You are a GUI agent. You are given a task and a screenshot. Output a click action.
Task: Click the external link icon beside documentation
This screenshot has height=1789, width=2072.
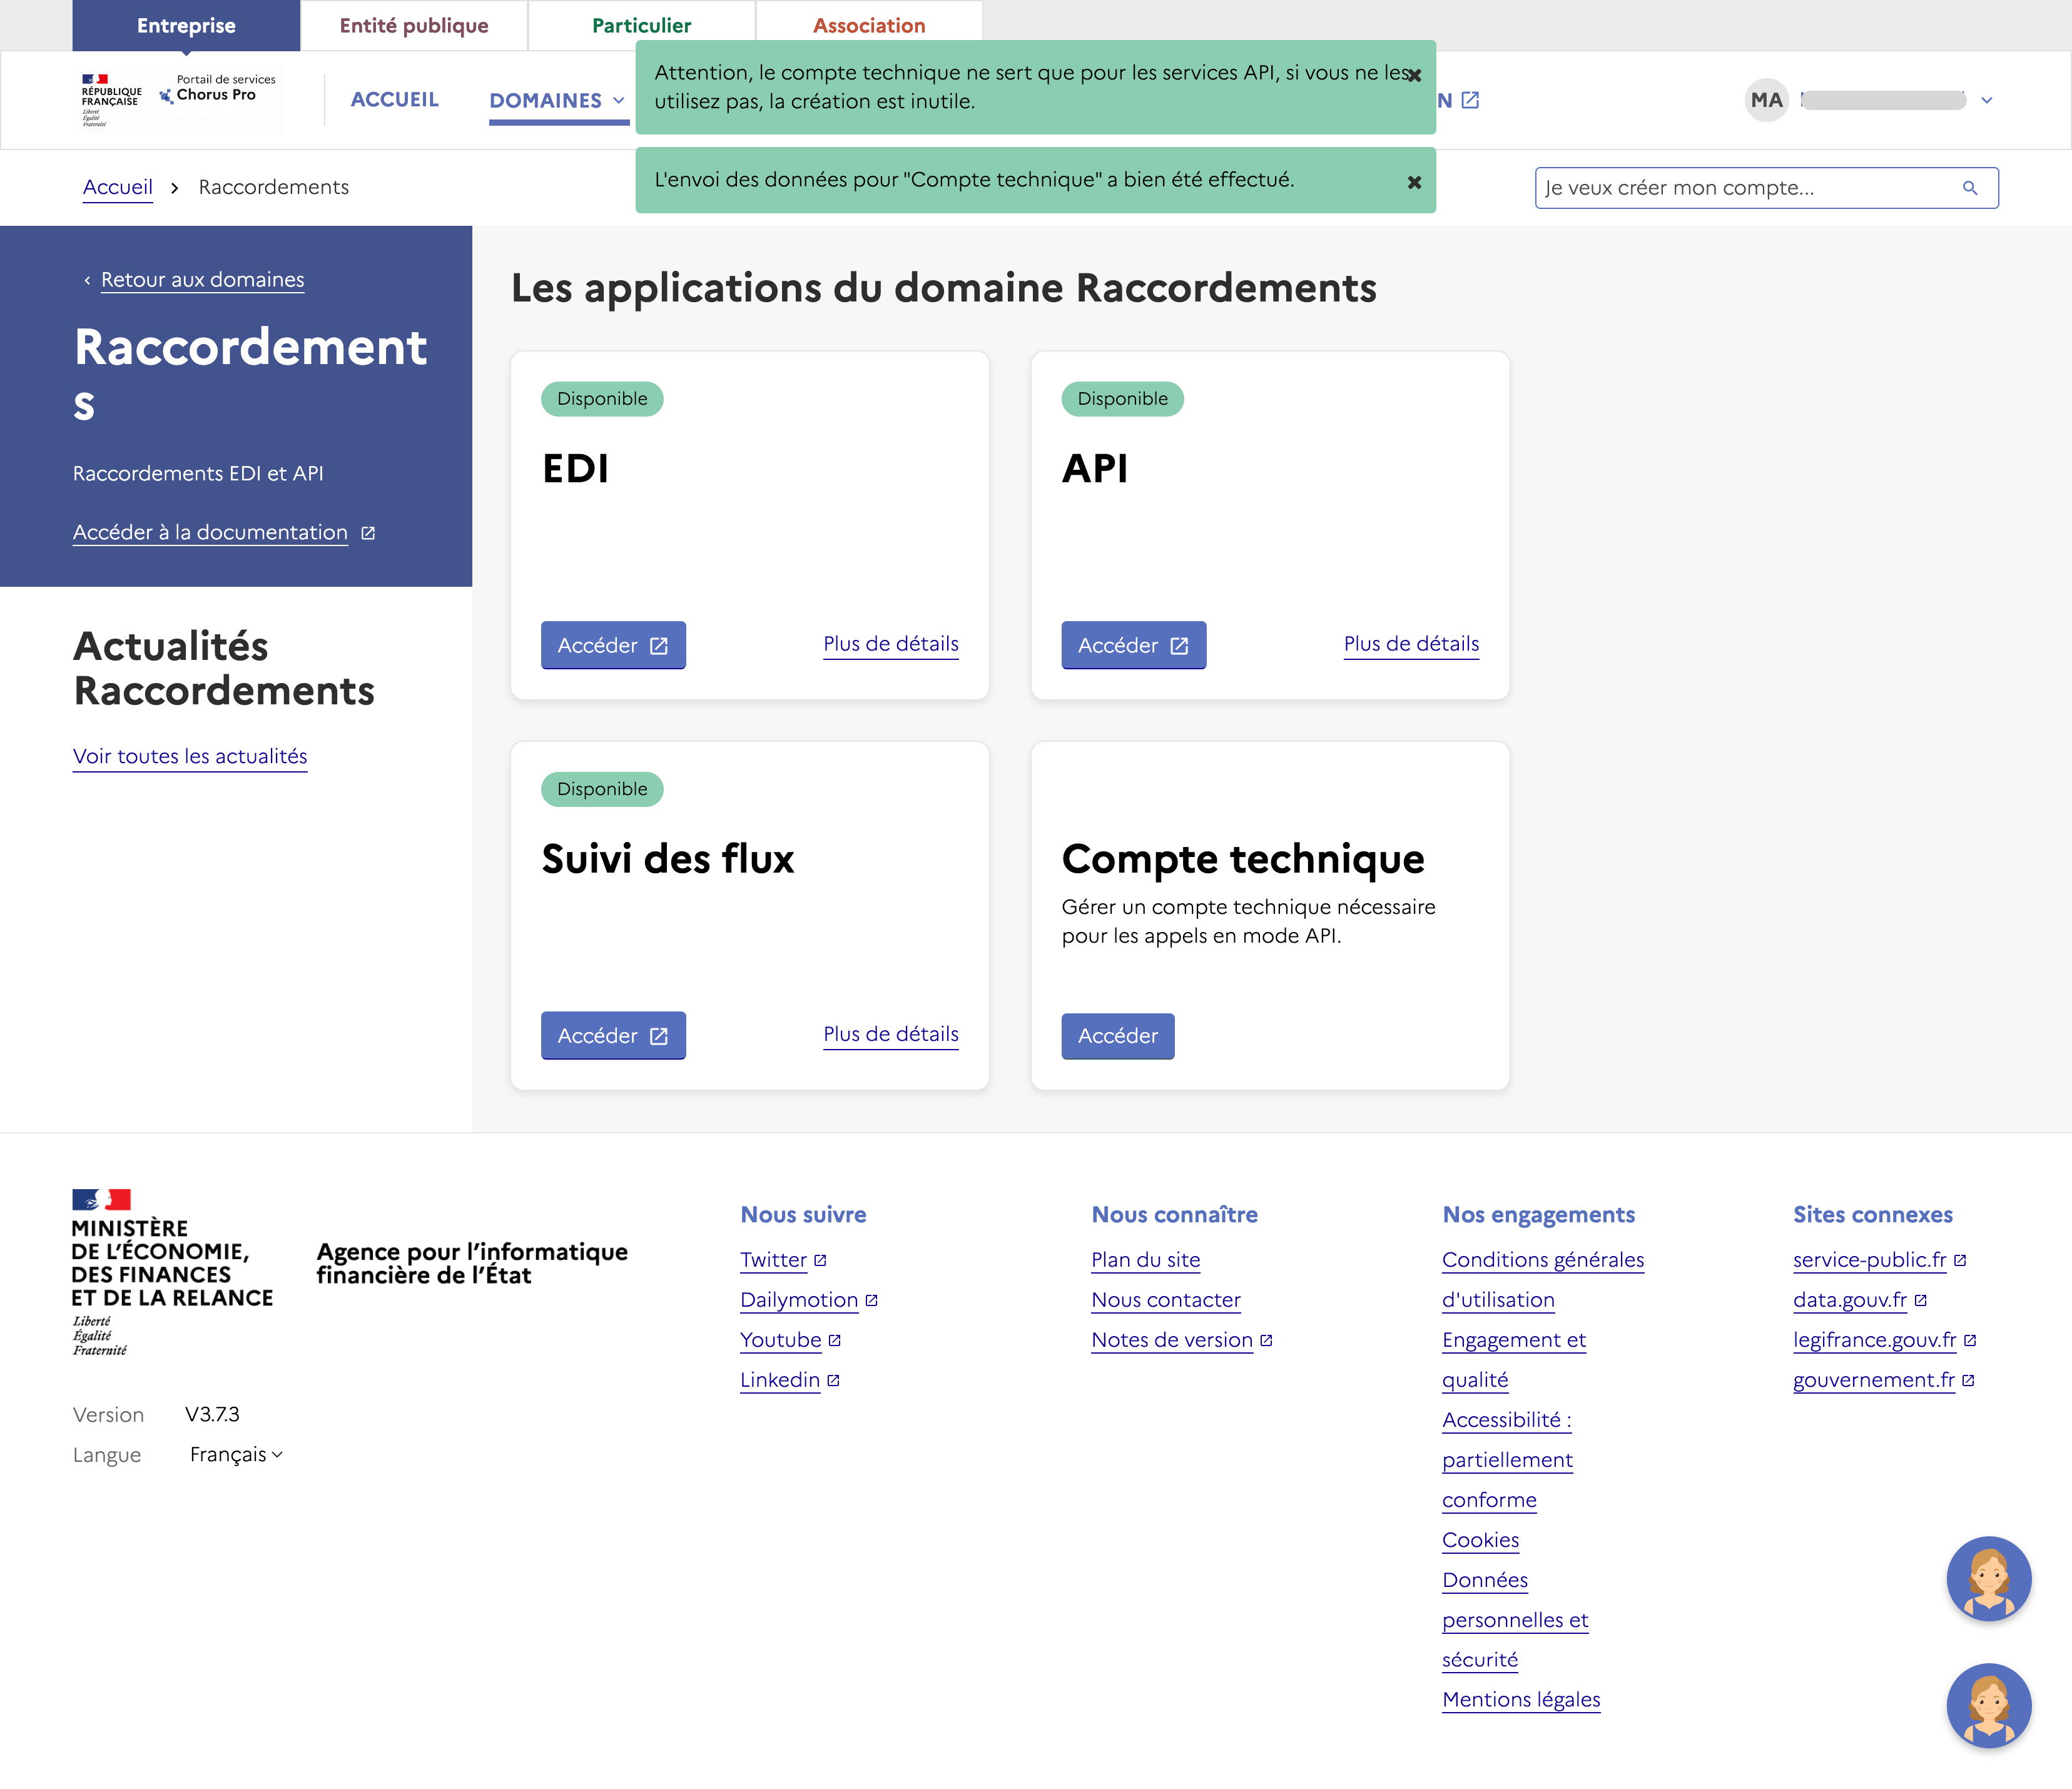(x=368, y=533)
